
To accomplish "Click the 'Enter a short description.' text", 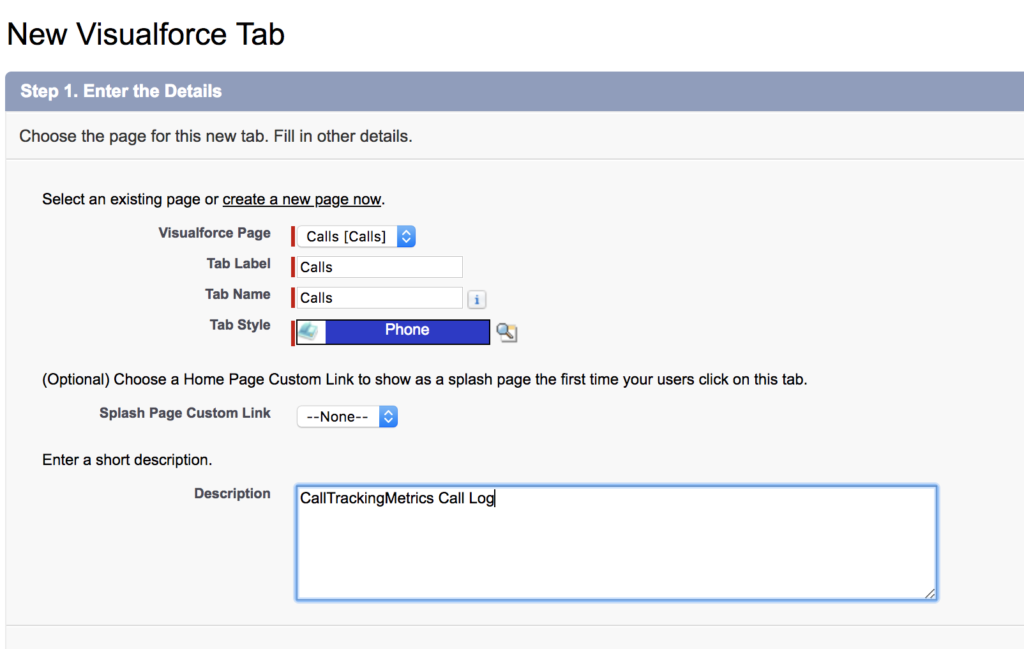I will coord(127,460).
